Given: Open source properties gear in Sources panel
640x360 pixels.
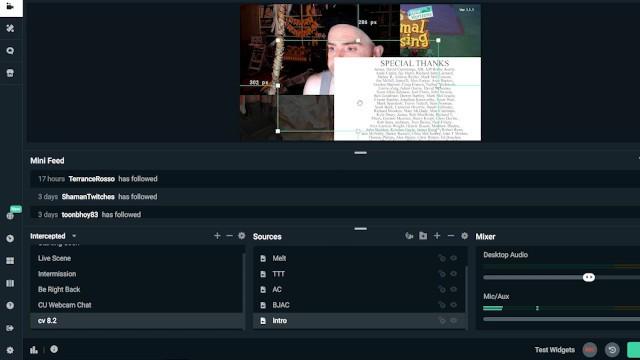Looking at the screenshot, I should (x=464, y=236).
